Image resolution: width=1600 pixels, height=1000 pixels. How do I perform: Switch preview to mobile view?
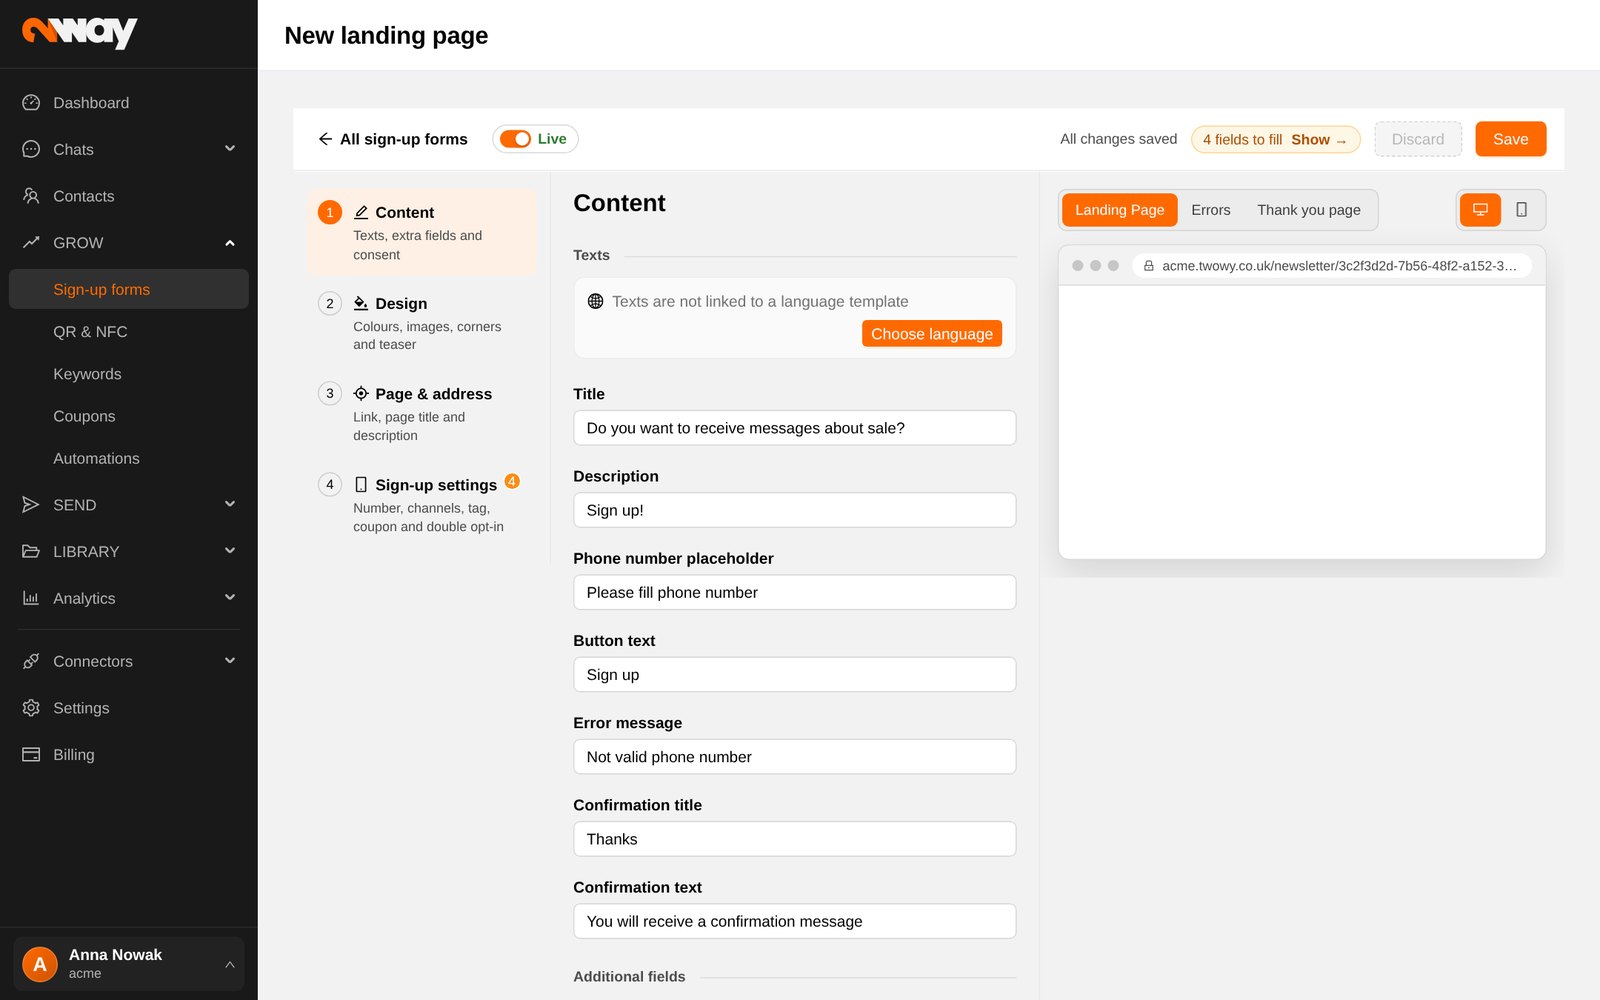1521,210
